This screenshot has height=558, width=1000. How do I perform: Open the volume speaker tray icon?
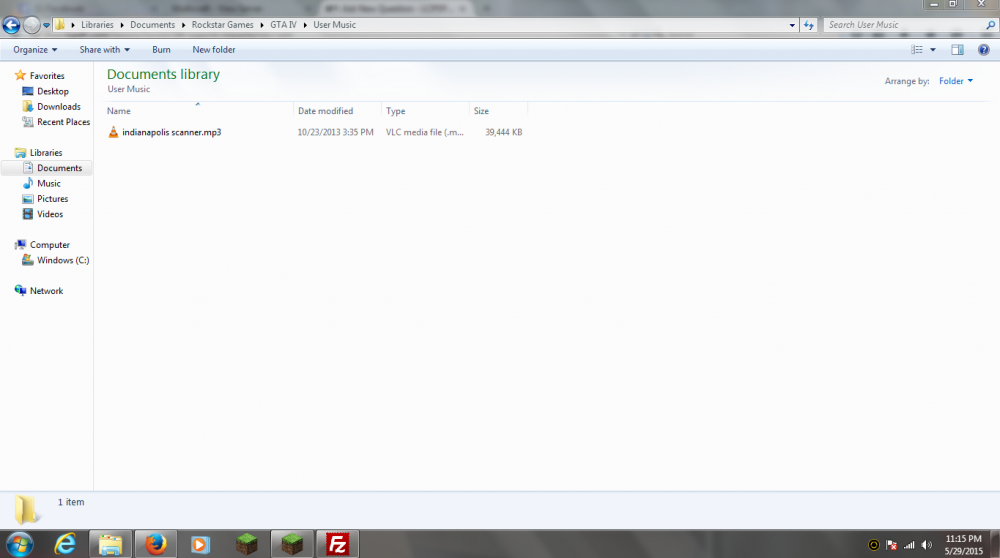927,545
